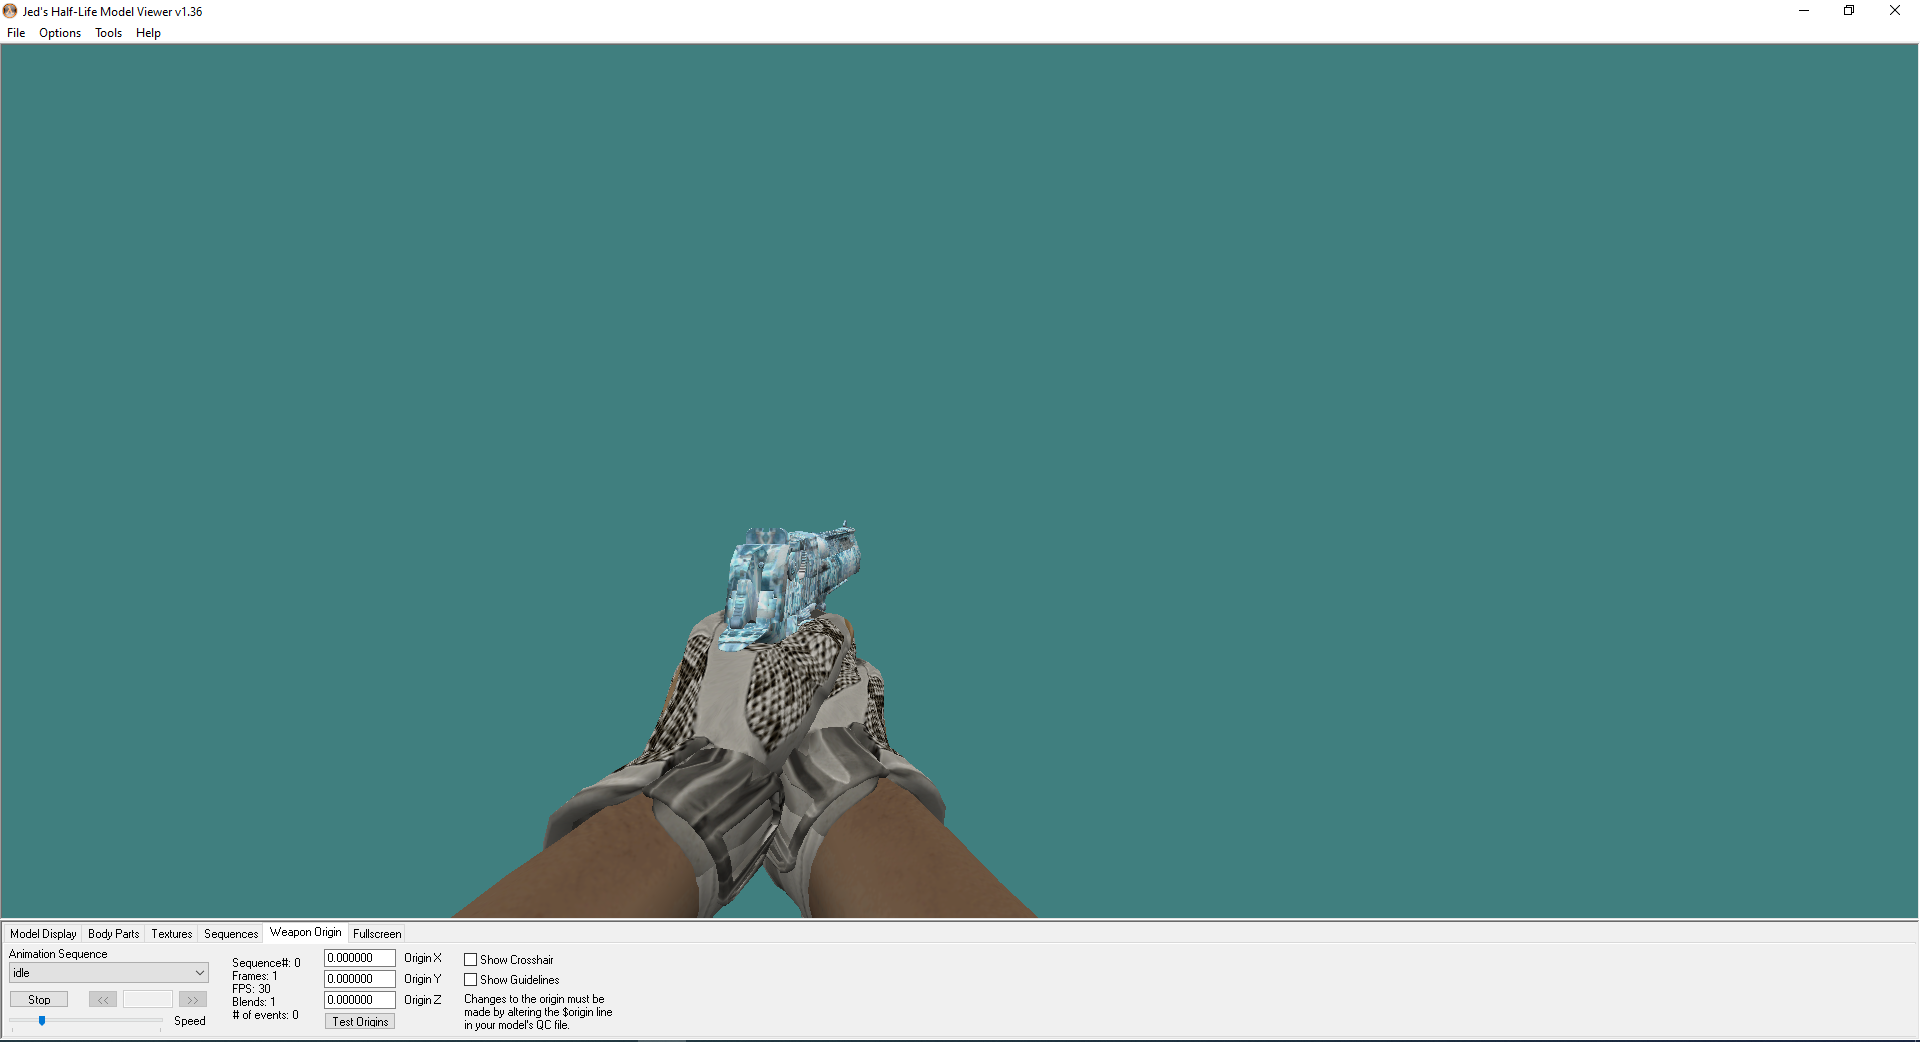Switch to the Model Display tab
The width and height of the screenshot is (1920, 1042).
(43, 934)
